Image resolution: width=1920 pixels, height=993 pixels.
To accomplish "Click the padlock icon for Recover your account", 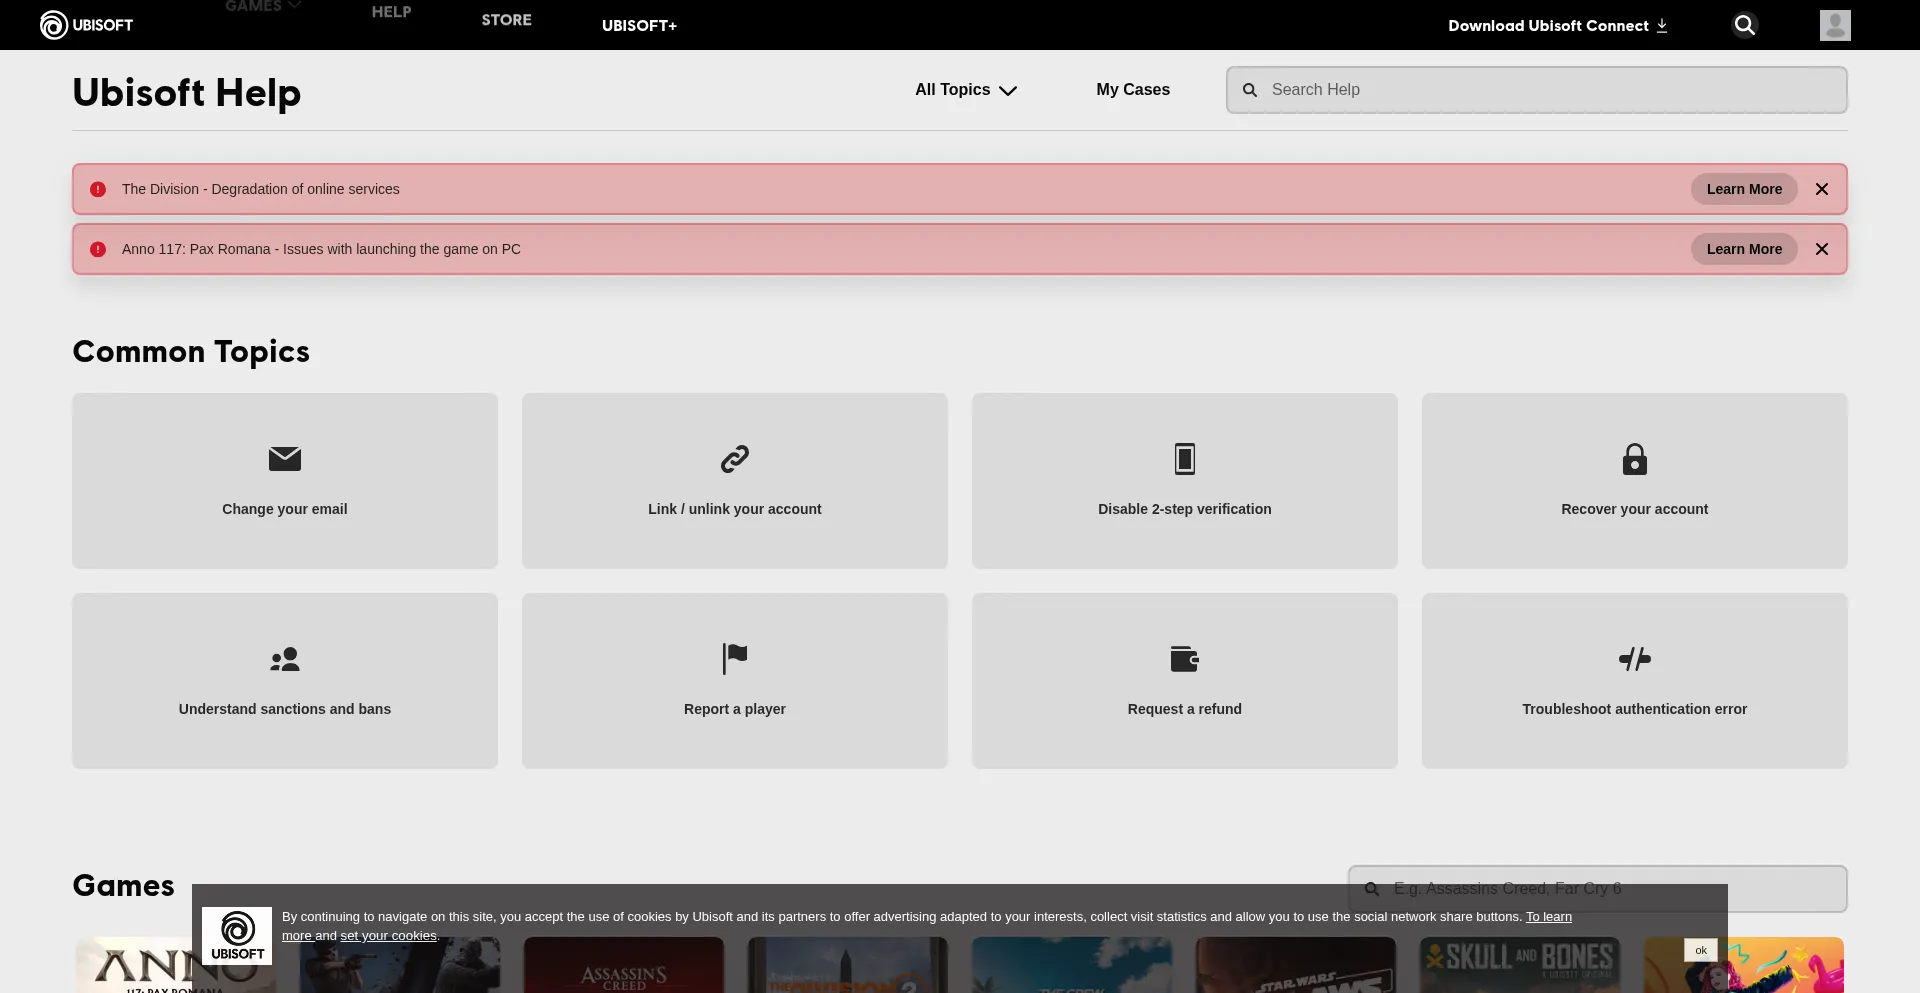I will (x=1634, y=459).
